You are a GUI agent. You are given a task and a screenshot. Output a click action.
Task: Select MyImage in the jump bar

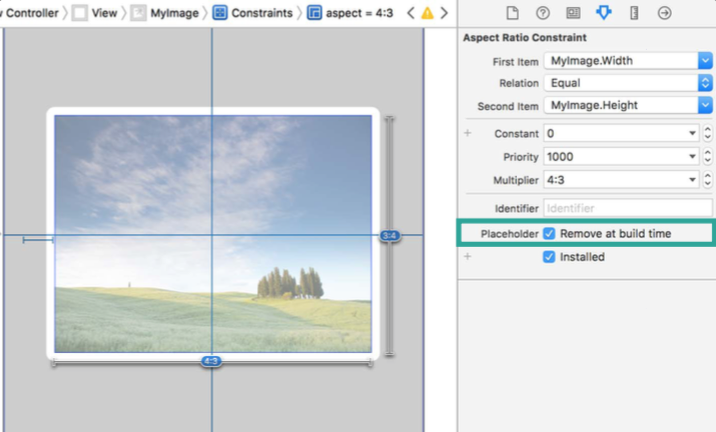pos(166,13)
